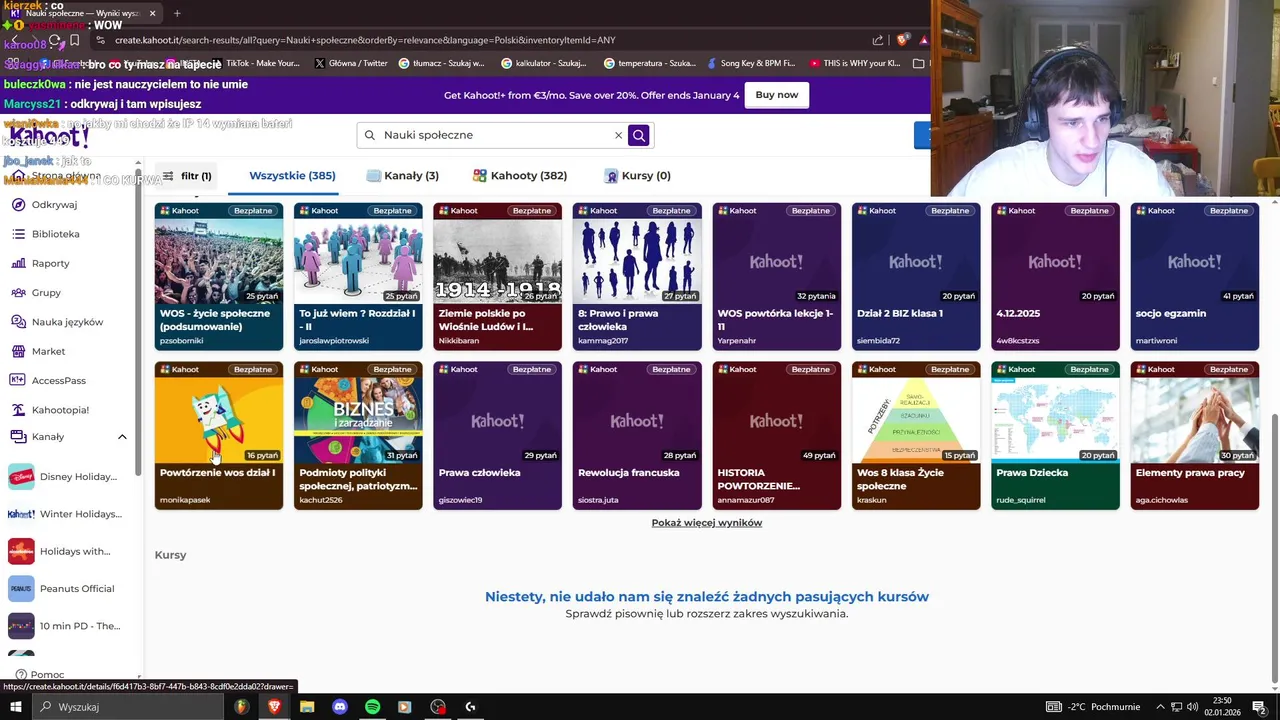
Task: Open Biblioteka in the sidebar
Action: [55, 234]
